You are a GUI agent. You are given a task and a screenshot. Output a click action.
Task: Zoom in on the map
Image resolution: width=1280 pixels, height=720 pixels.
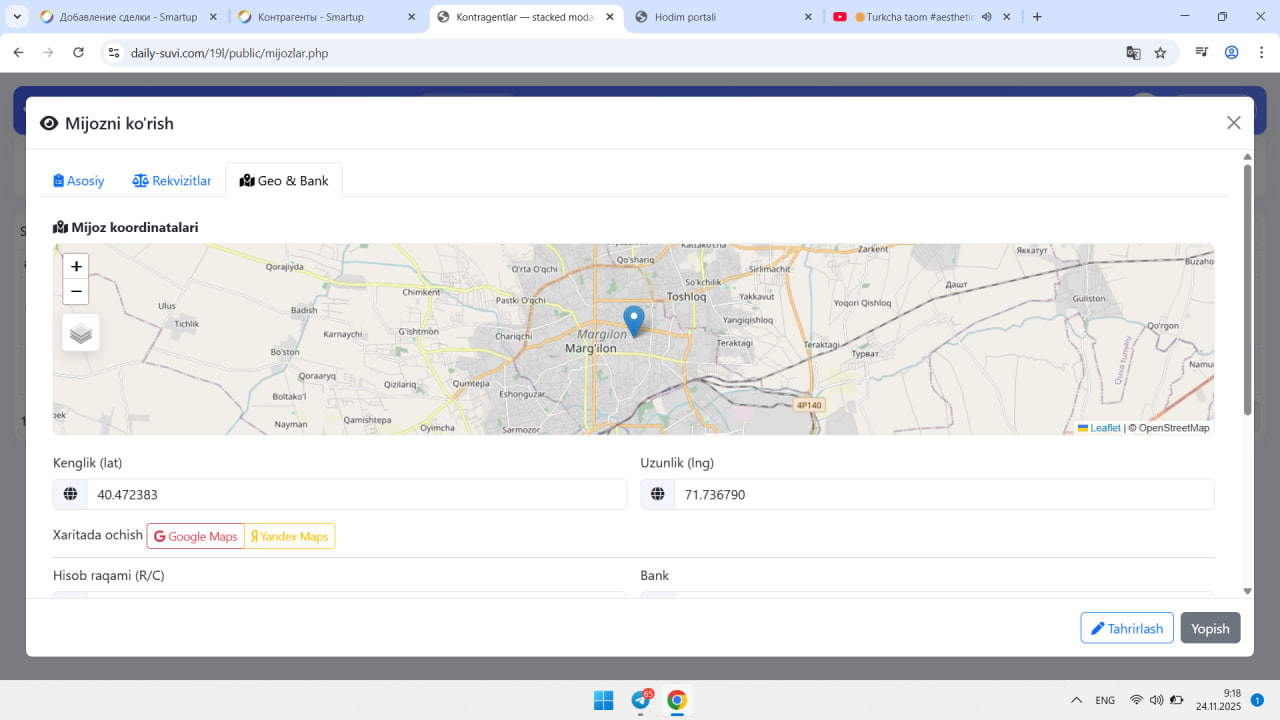click(x=76, y=267)
